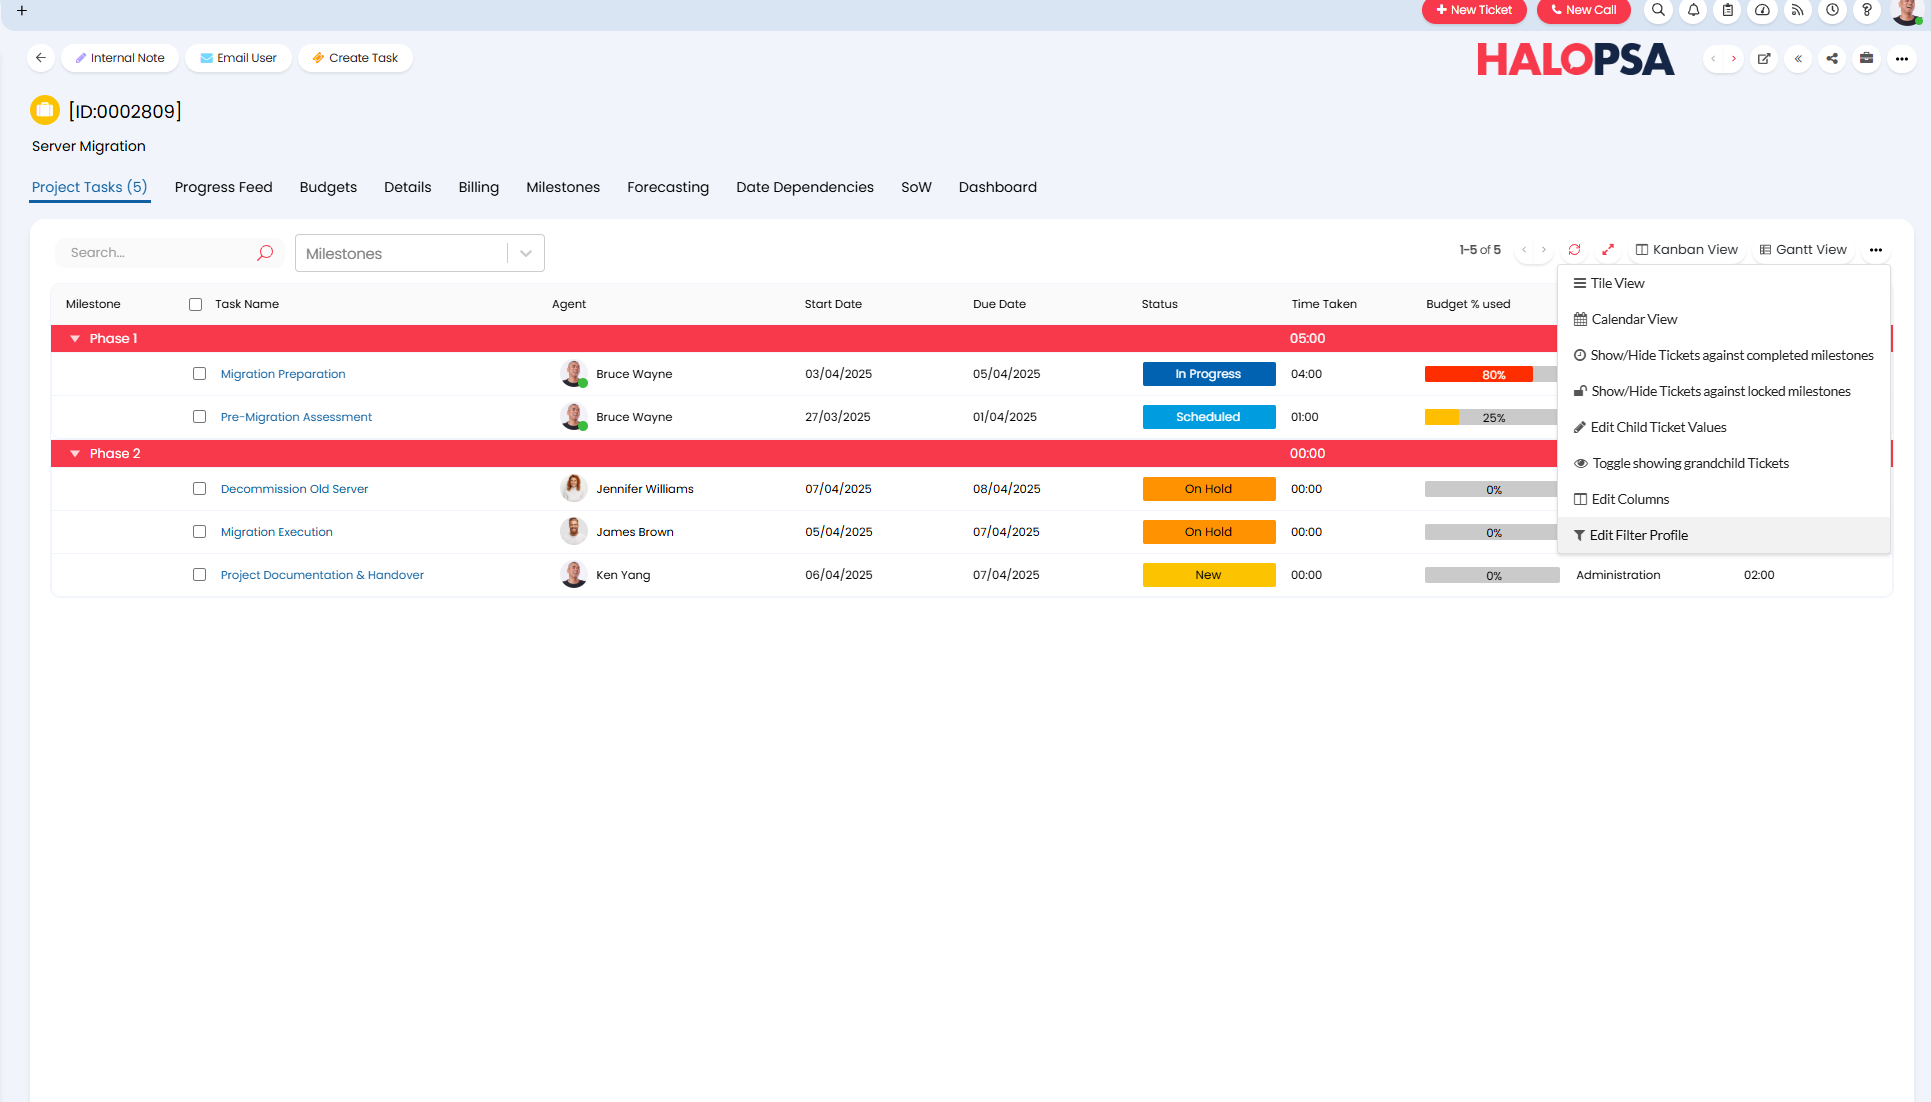This screenshot has height=1102, width=1931.
Task: Click the back arrow icon
Action: pyautogui.click(x=41, y=58)
